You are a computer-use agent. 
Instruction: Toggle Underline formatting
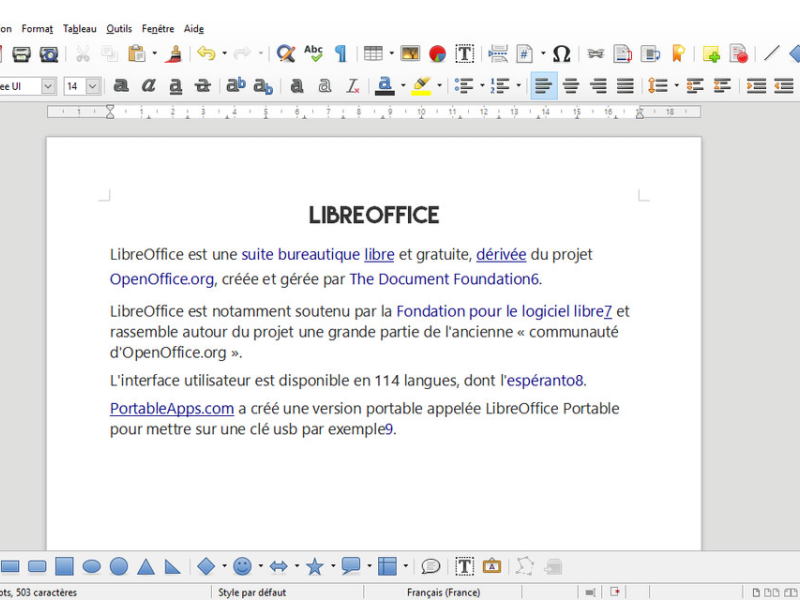(x=176, y=86)
